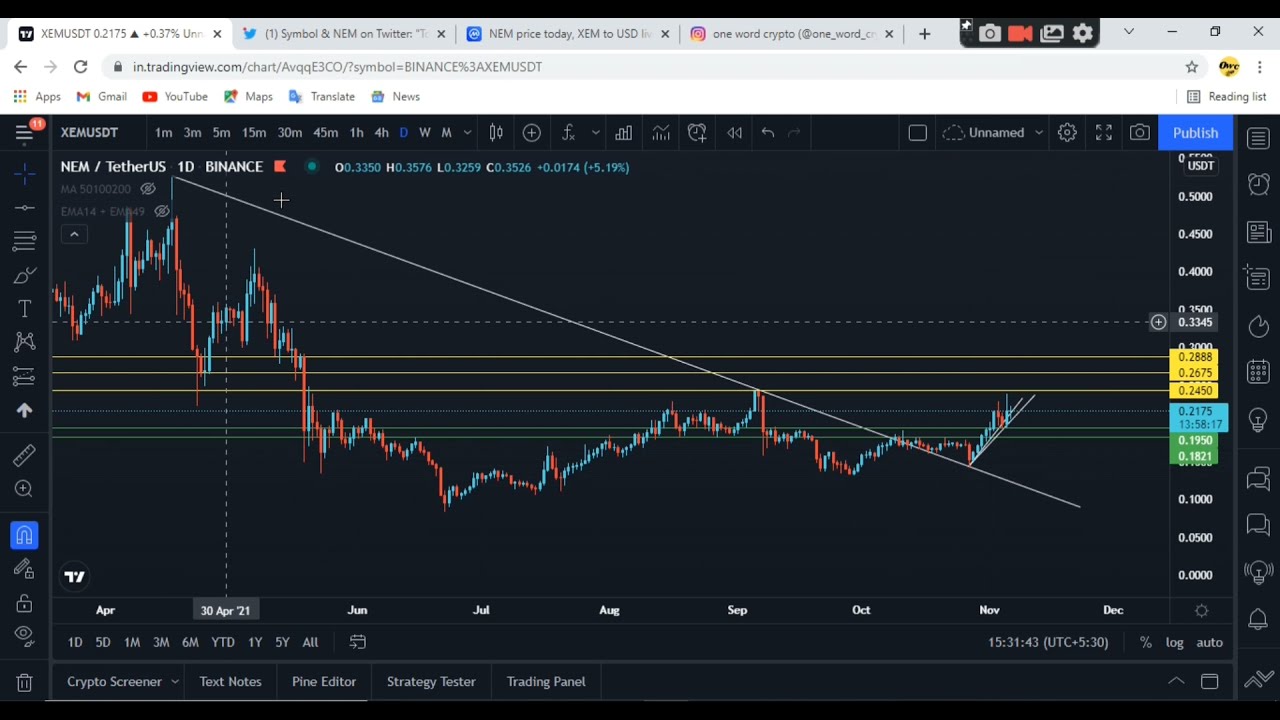Collapse the indicator legend arrow
Viewport: 1280px width, 720px height.
click(x=74, y=234)
